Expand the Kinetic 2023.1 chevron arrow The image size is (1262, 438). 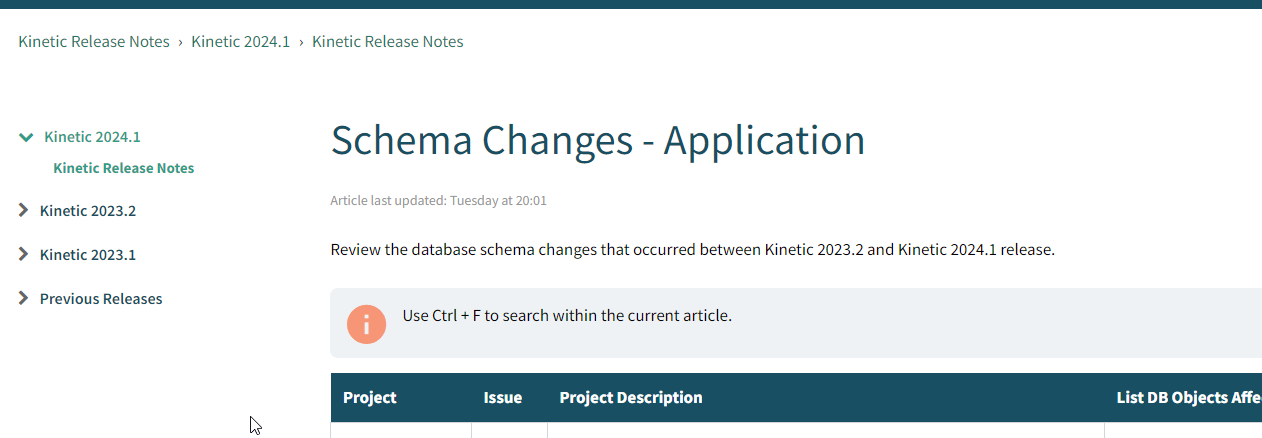pos(24,255)
